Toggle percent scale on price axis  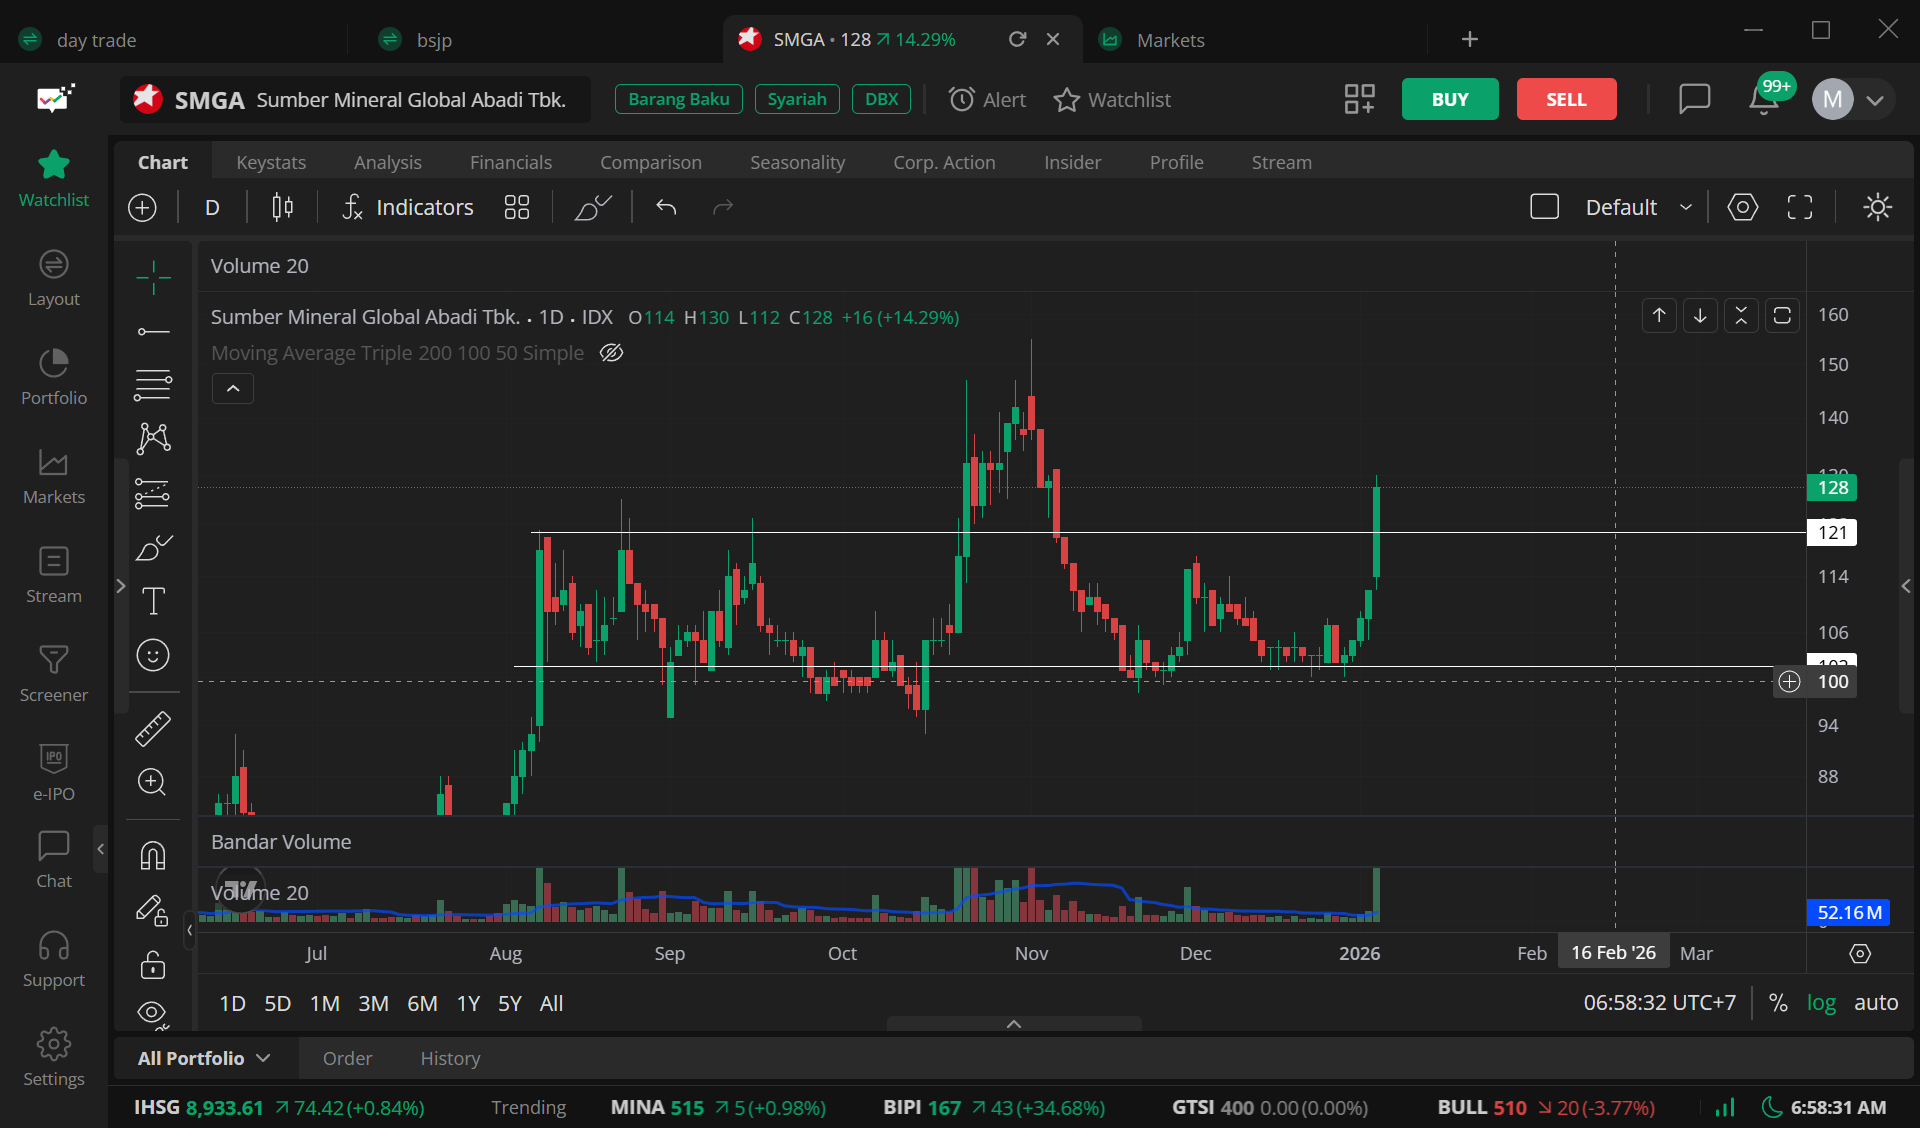1778,1003
